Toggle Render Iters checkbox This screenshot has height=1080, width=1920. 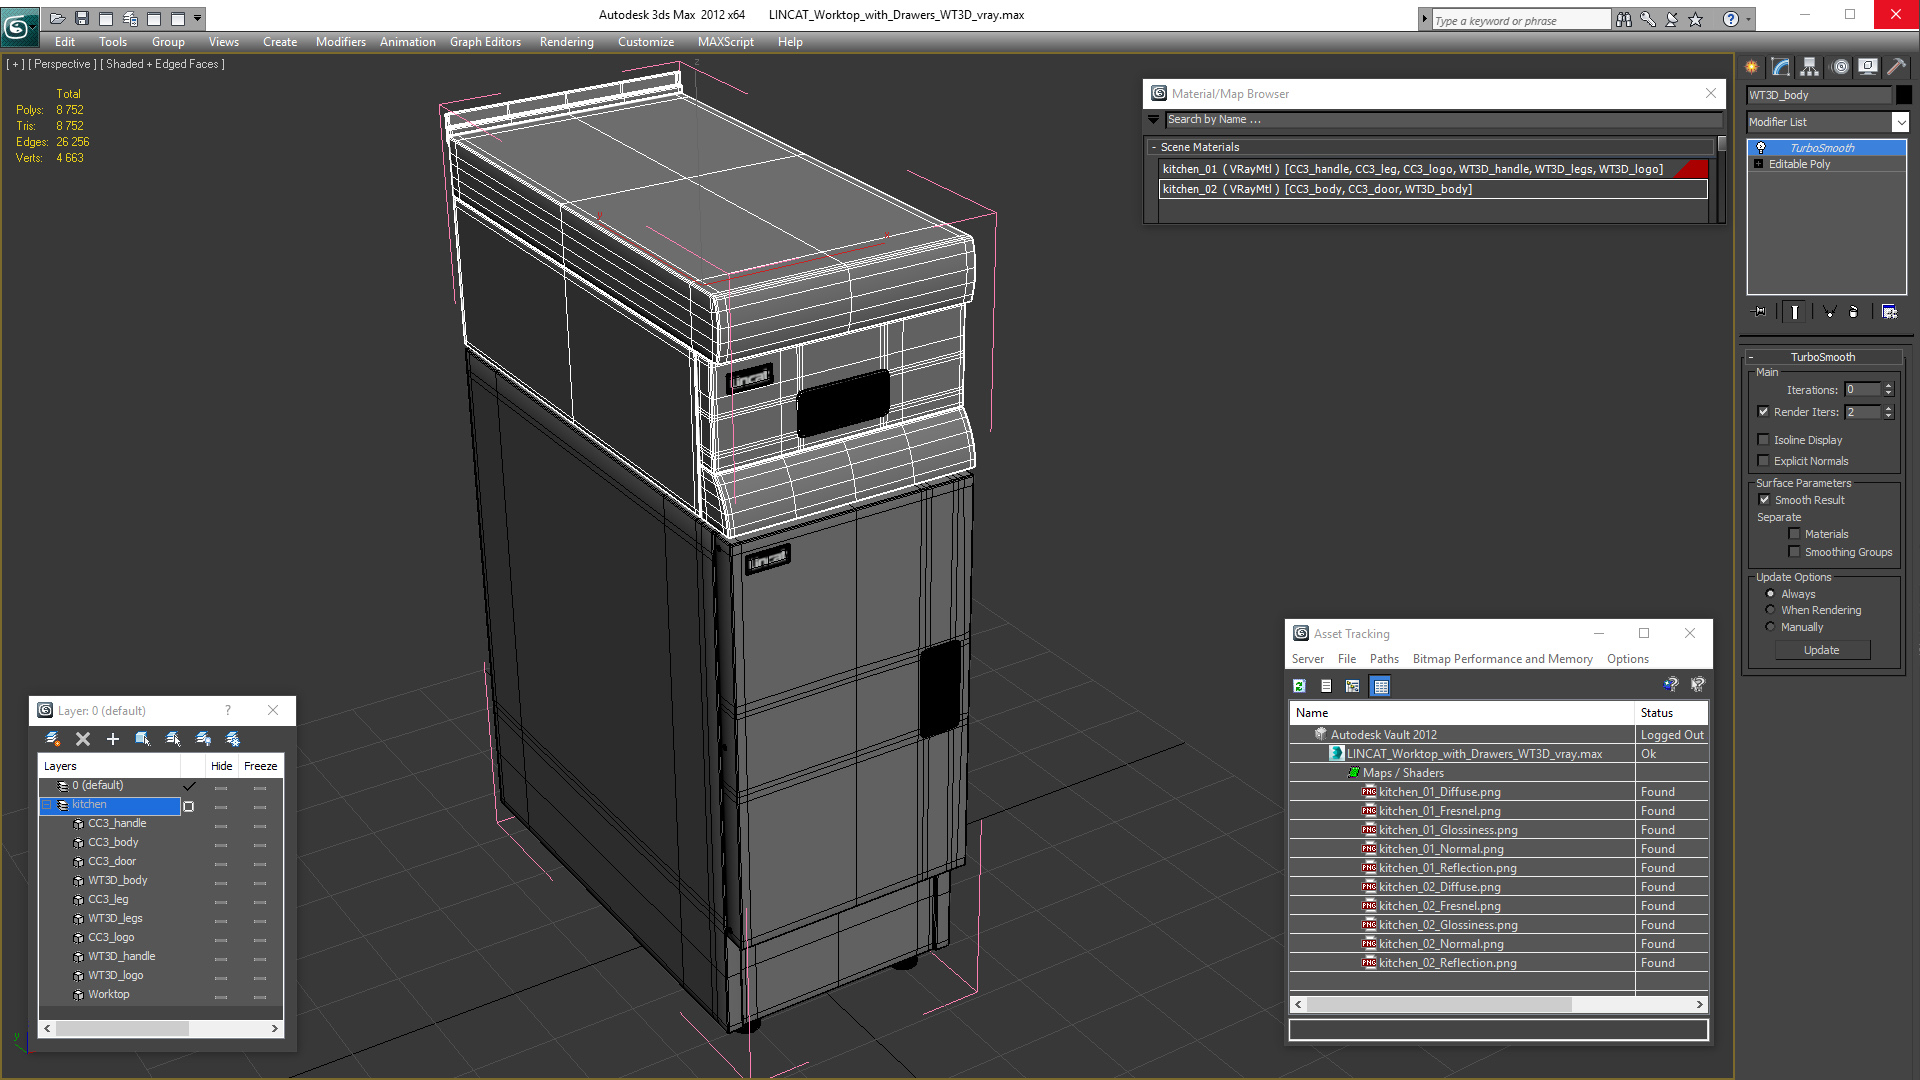1764,412
